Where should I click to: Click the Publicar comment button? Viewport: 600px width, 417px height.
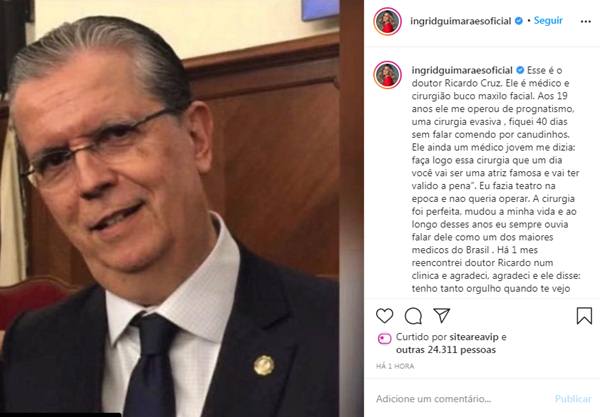pyautogui.click(x=573, y=399)
